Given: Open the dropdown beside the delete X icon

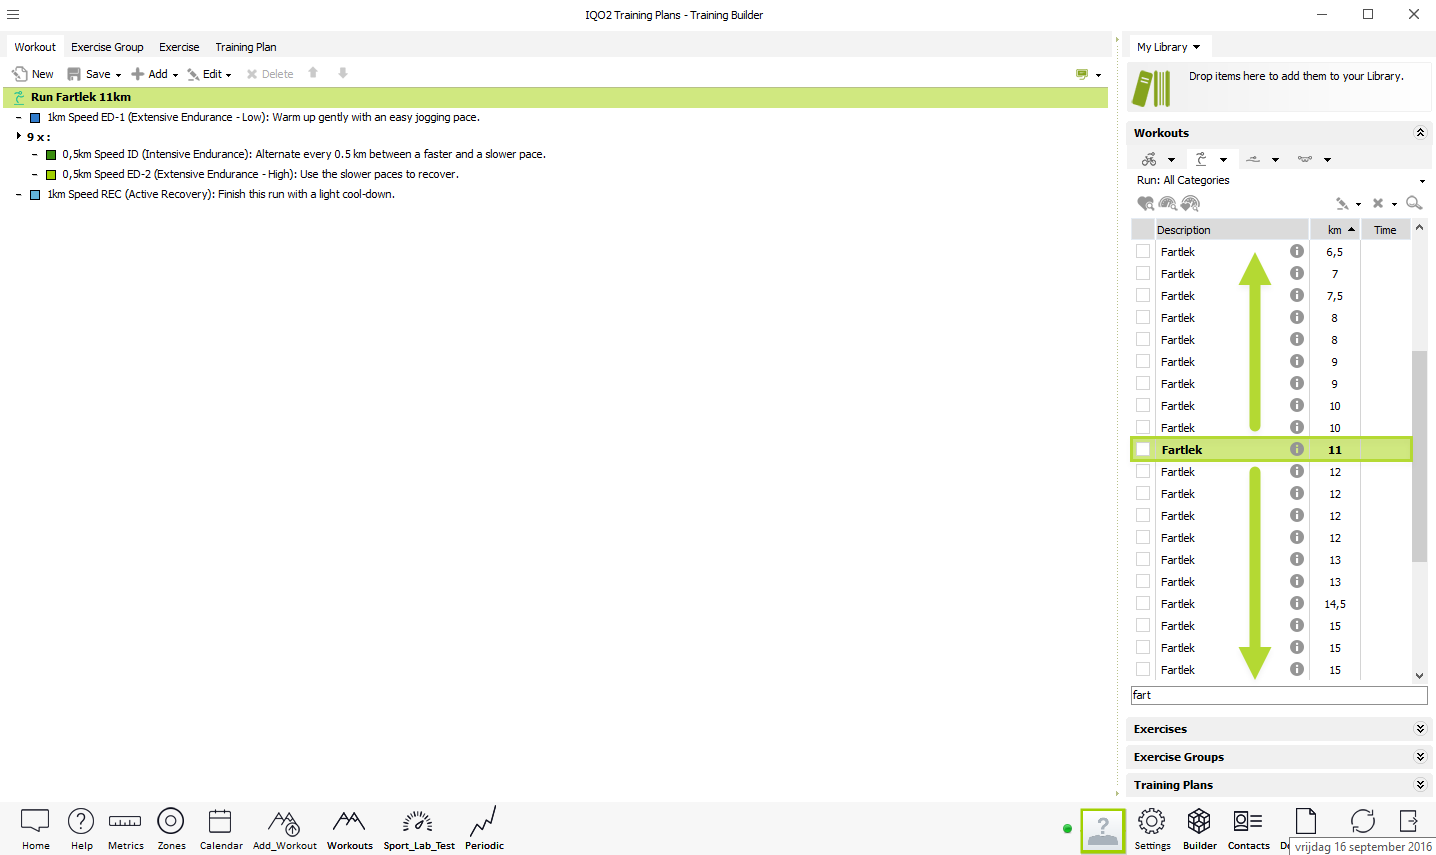Looking at the screenshot, I should point(1394,204).
